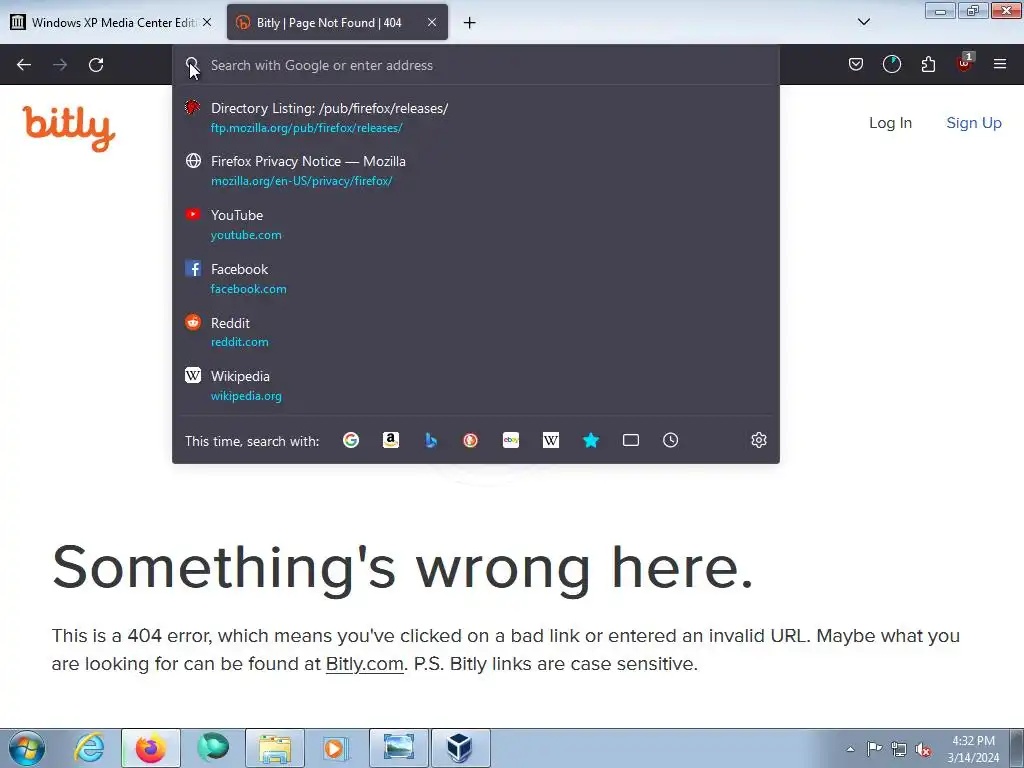1024x768 pixels.
Task: Close the Bitly 404 tab
Action: [x=432, y=22]
